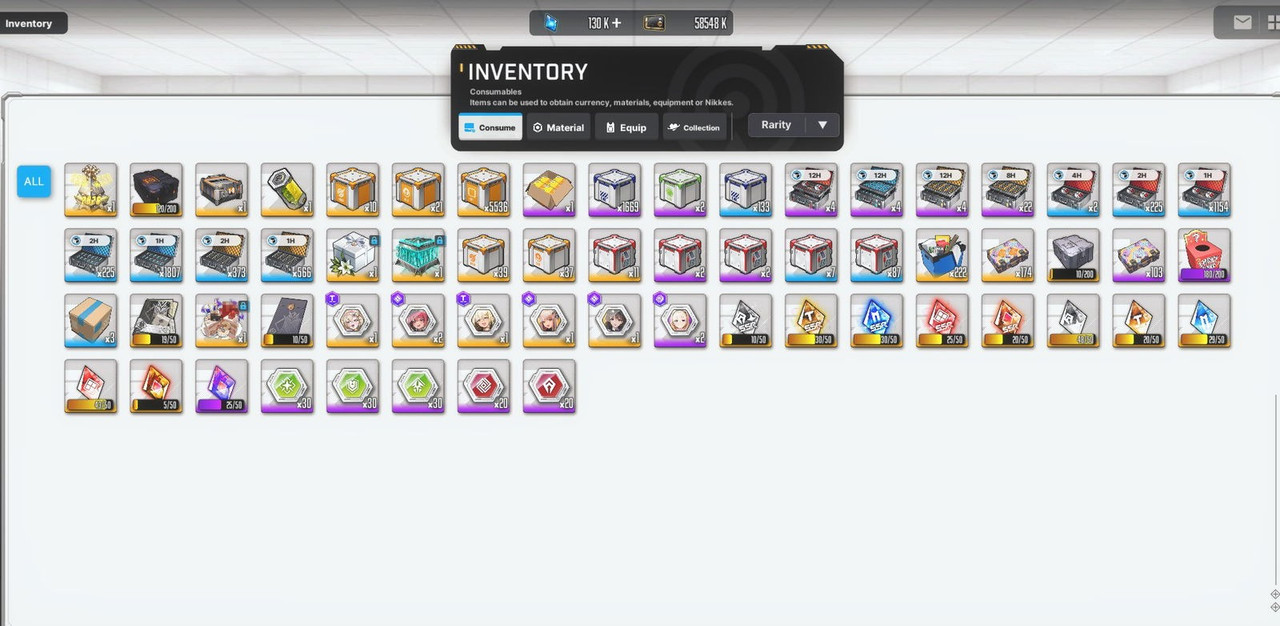Image resolution: width=1280 pixels, height=626 pixels.
Task: Open the mail envelope icon
Action: point(1242,22)
